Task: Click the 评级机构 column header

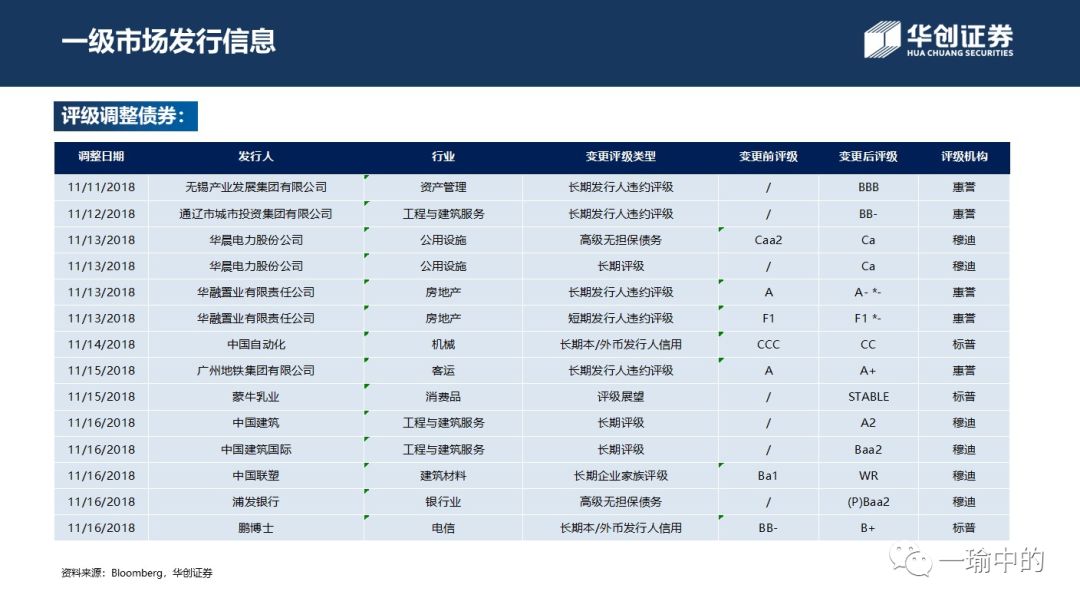Action: 964,156
